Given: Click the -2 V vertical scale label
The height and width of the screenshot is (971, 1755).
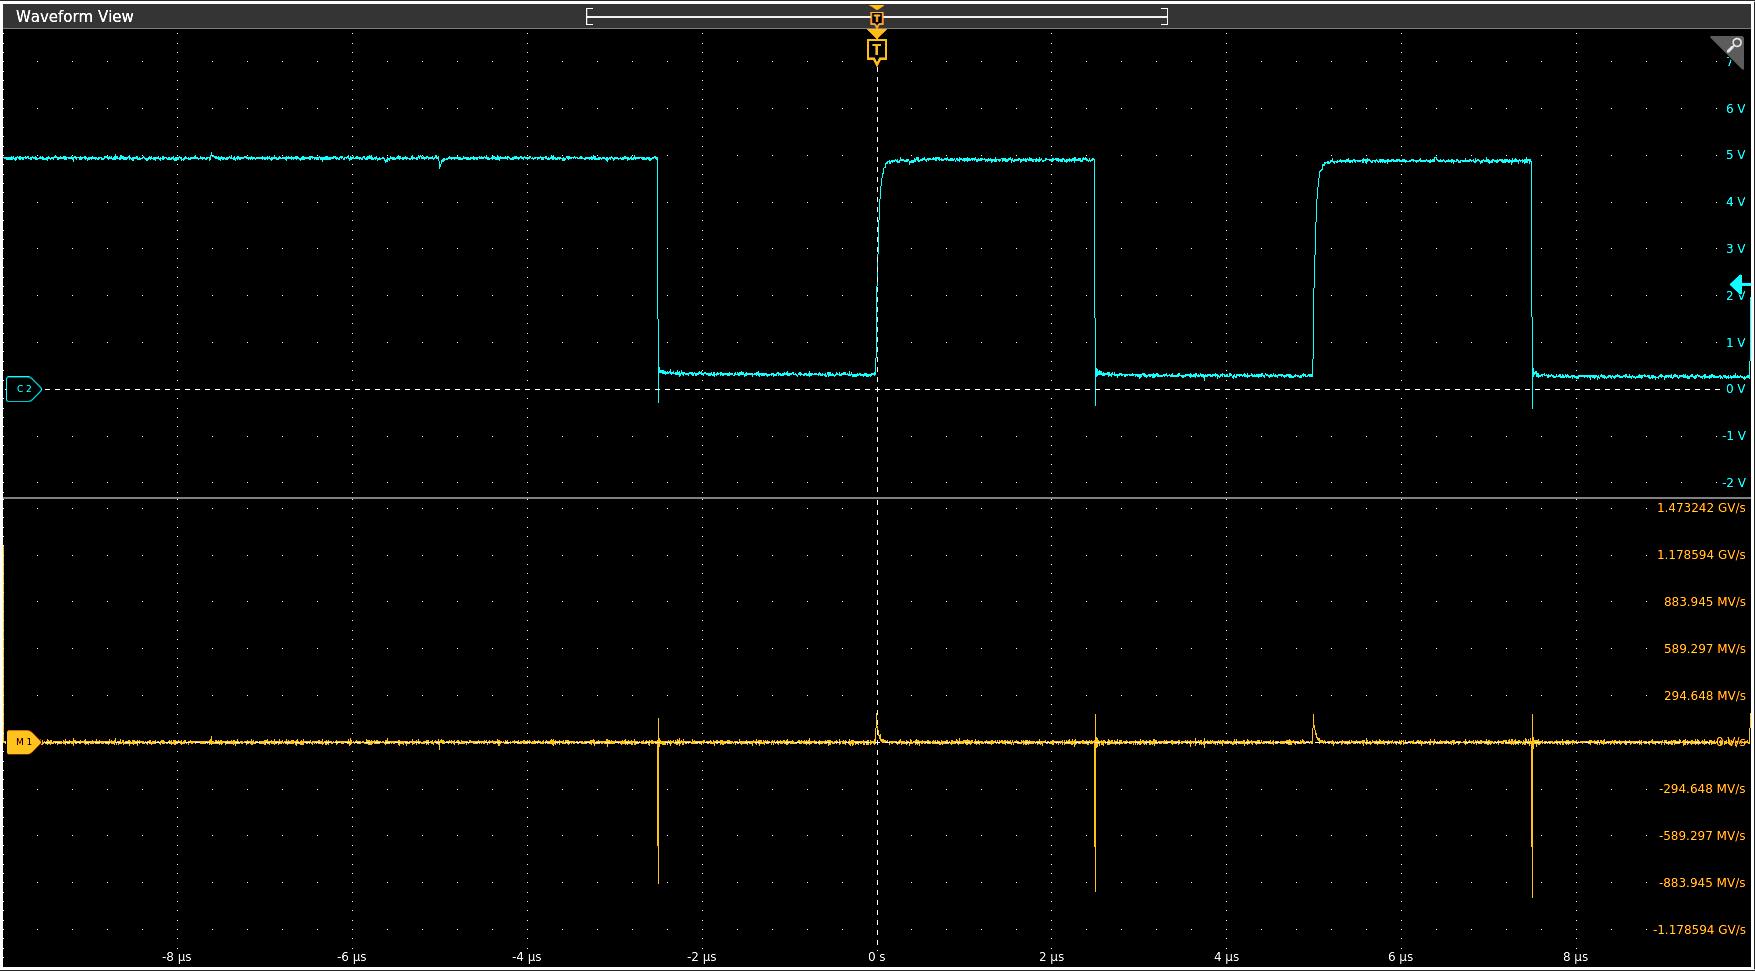Looking at the screenshot, I should pyautogui.click(x=1735, y=483).
